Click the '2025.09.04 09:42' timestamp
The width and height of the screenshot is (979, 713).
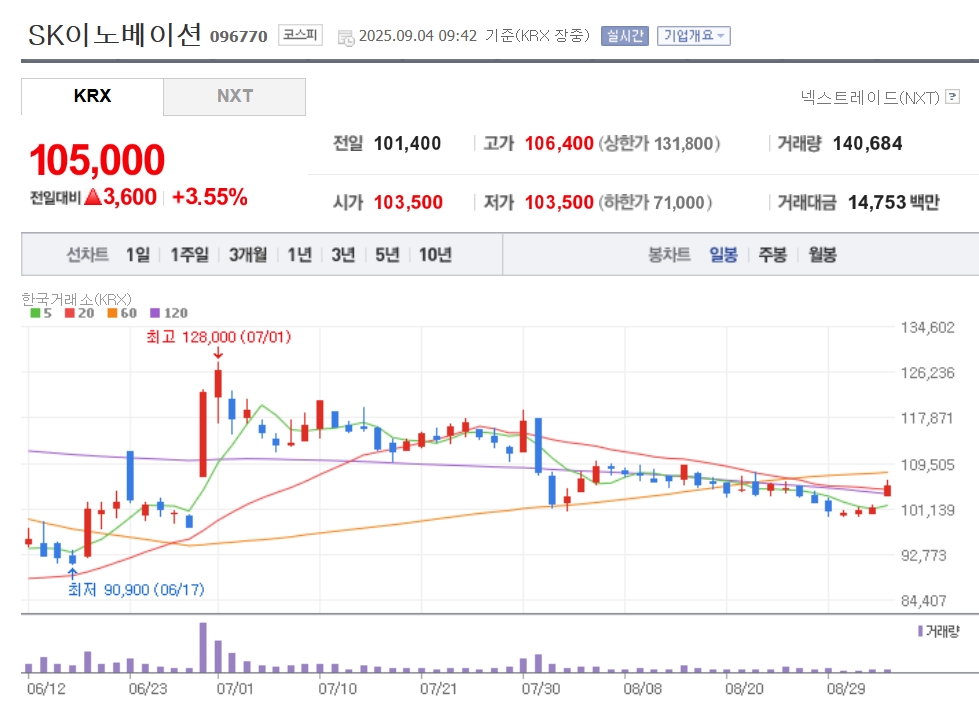(418, 36)
